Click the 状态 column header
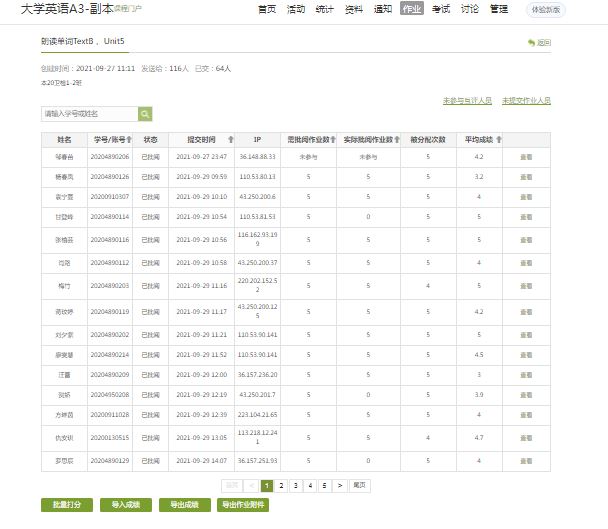Viewport: 608px width, 529px height. (x=150, y=140)
